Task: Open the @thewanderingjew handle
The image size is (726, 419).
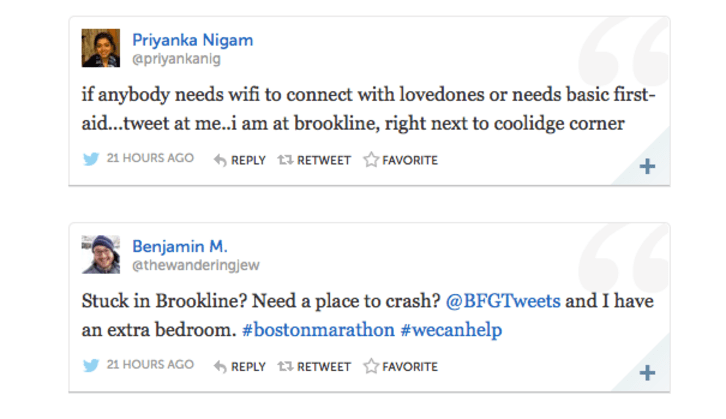Action: pyautogui.click(x=196, y=265)
